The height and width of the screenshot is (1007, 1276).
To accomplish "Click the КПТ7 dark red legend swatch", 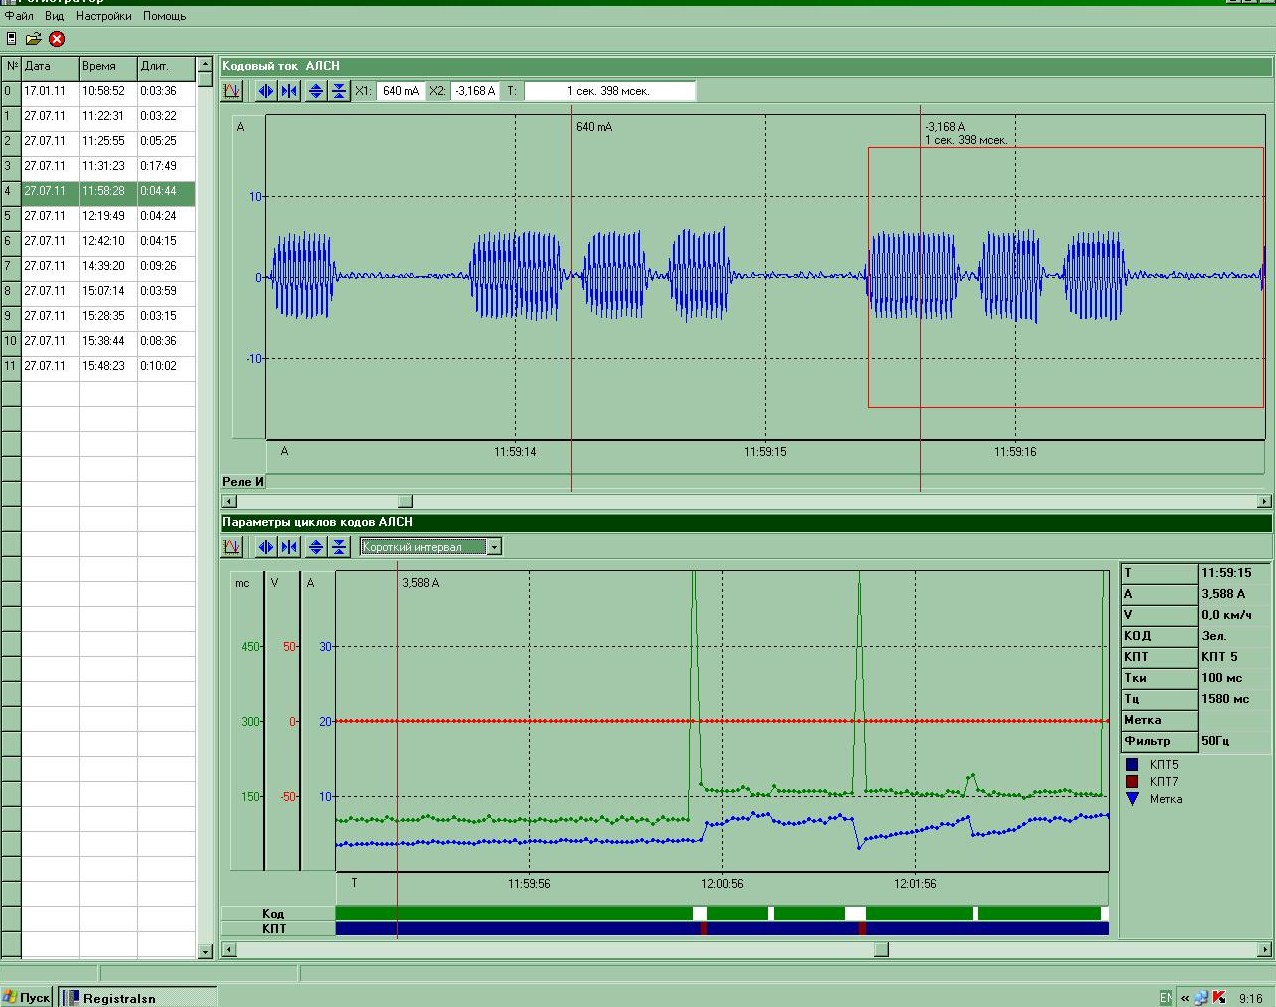I will (1132, 782).
